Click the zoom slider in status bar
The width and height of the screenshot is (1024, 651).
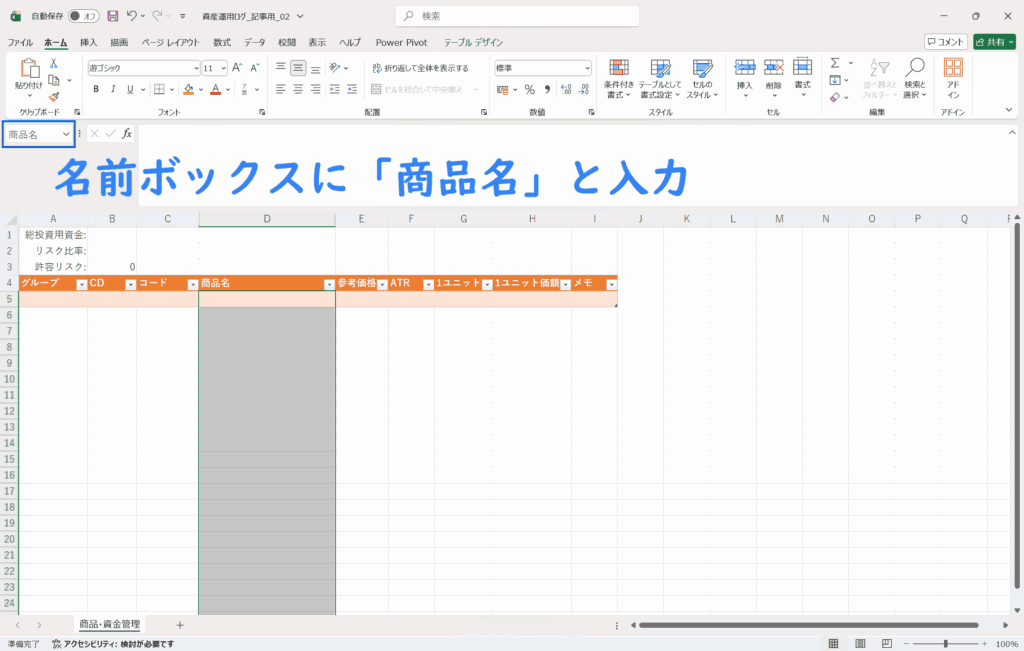click(945, 644)
